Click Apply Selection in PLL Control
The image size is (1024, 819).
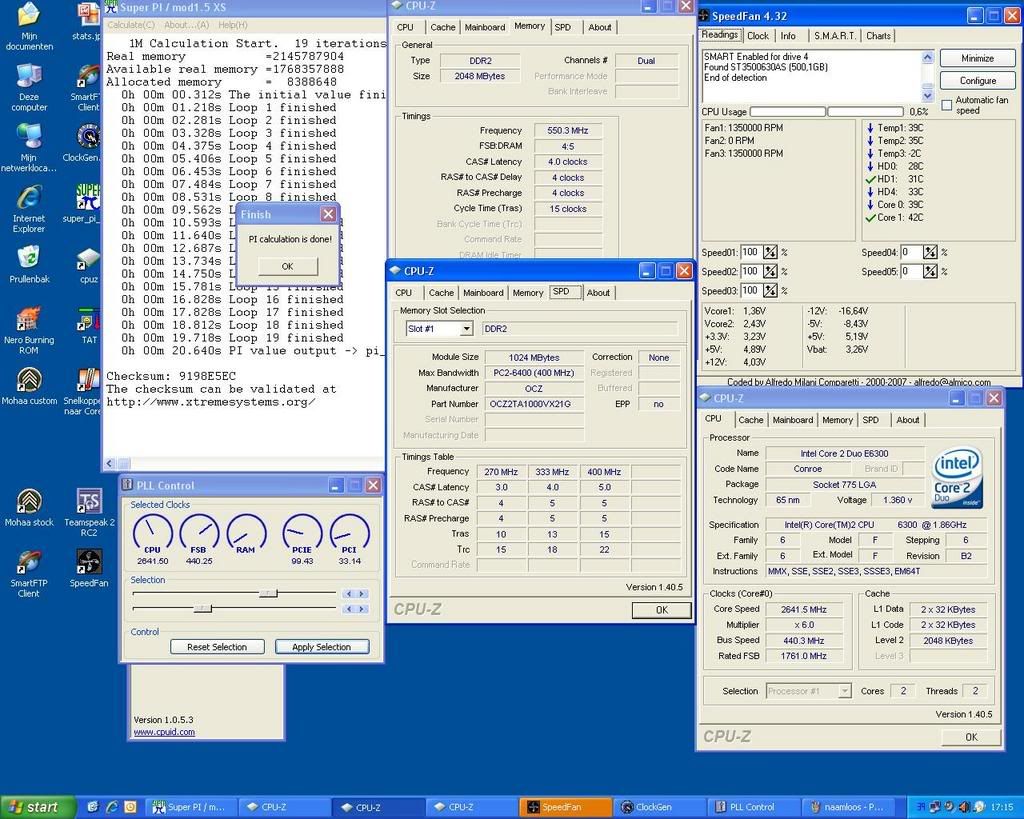pos(321,647)
